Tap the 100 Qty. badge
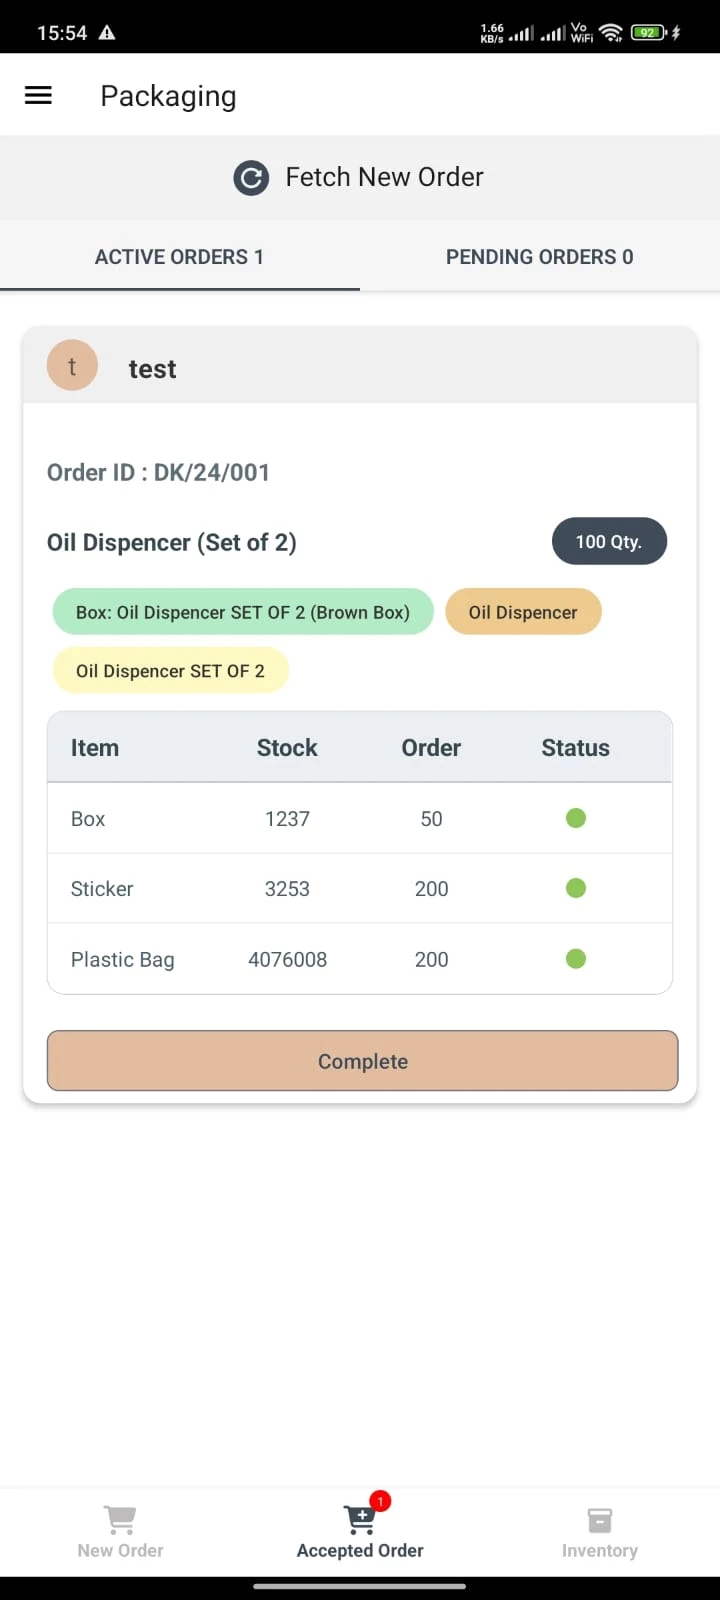The image size is (720, 1600). [x=609, y=541]
